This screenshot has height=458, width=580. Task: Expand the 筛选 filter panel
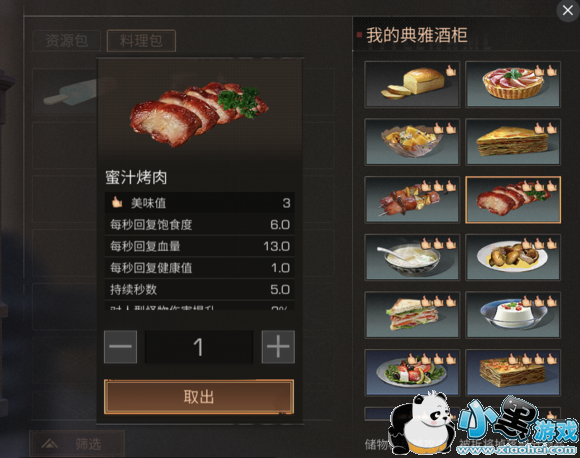click(77, 444)
